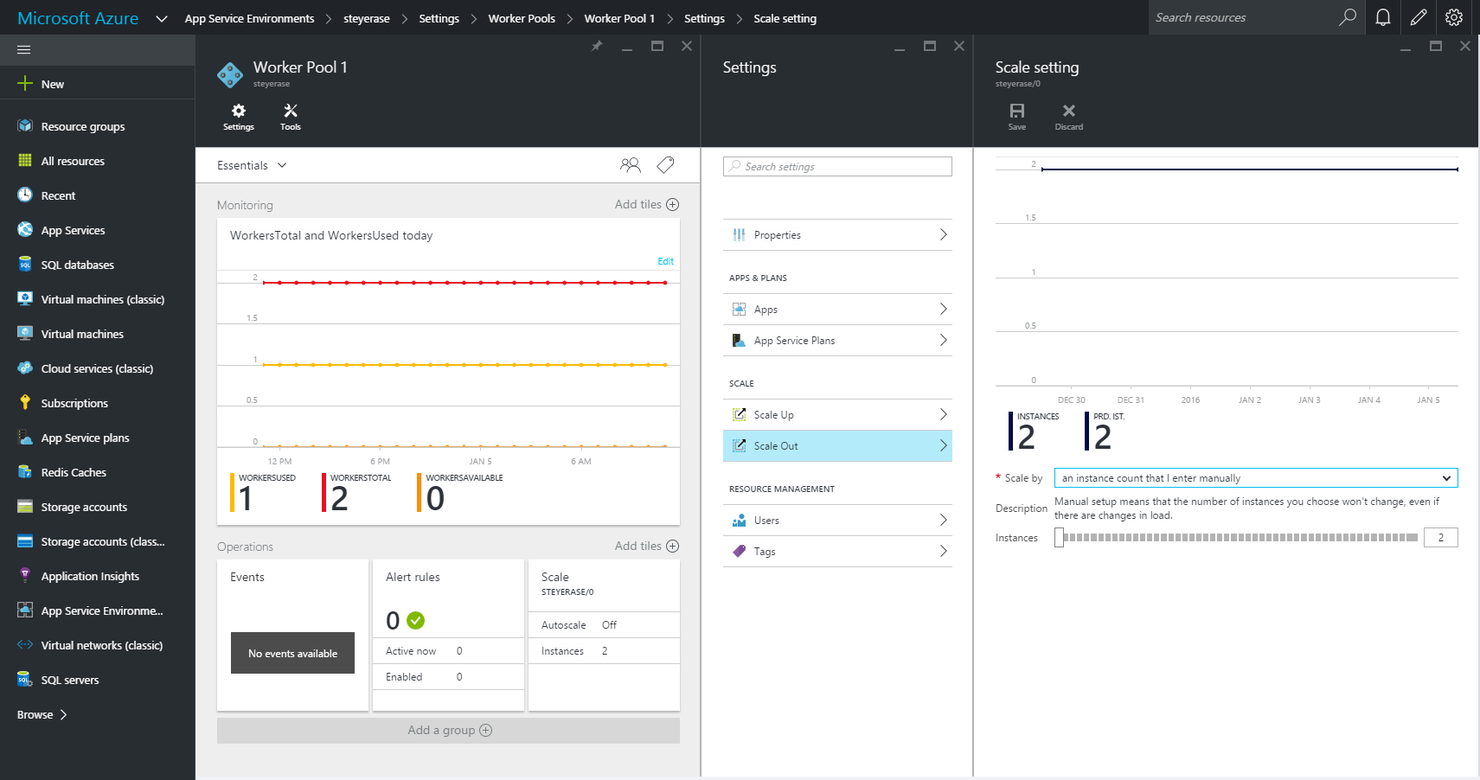
Task: Discard the Scale setting changes
Action: (x=1068, y=114)
